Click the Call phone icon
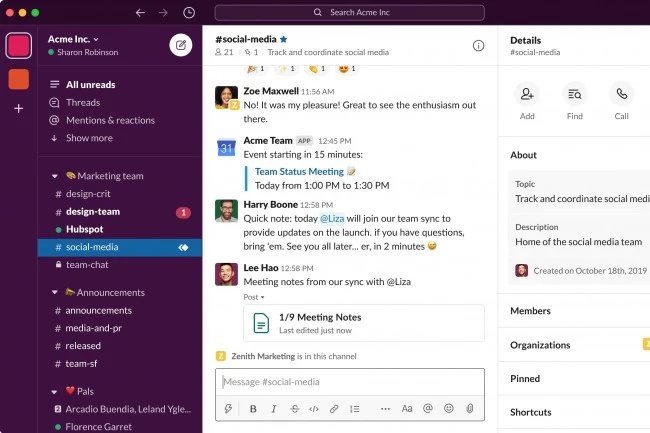 click(x=621, y=94)
